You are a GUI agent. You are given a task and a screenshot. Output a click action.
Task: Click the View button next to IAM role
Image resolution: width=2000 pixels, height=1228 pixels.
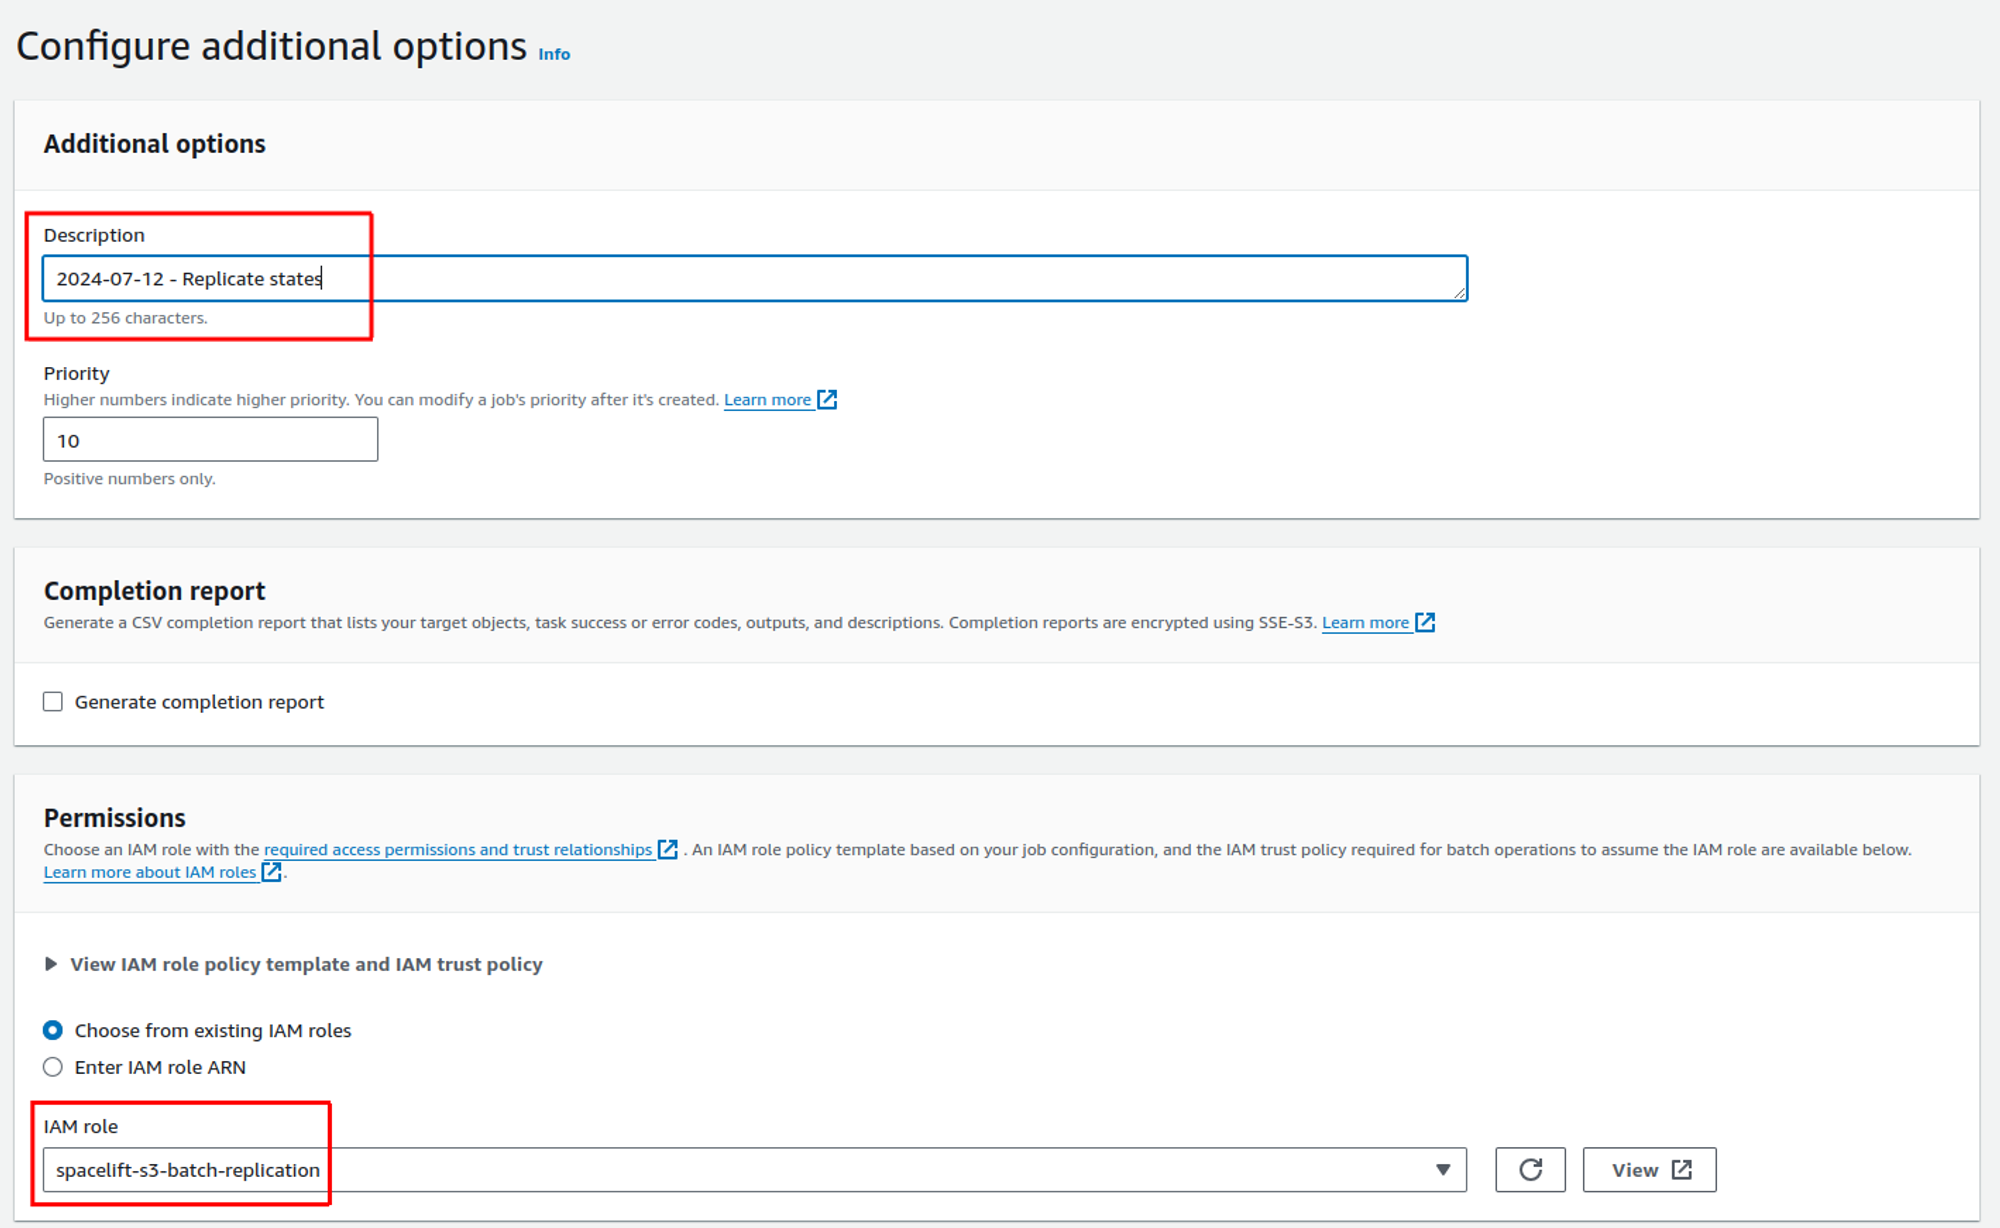point(1648,1169)
